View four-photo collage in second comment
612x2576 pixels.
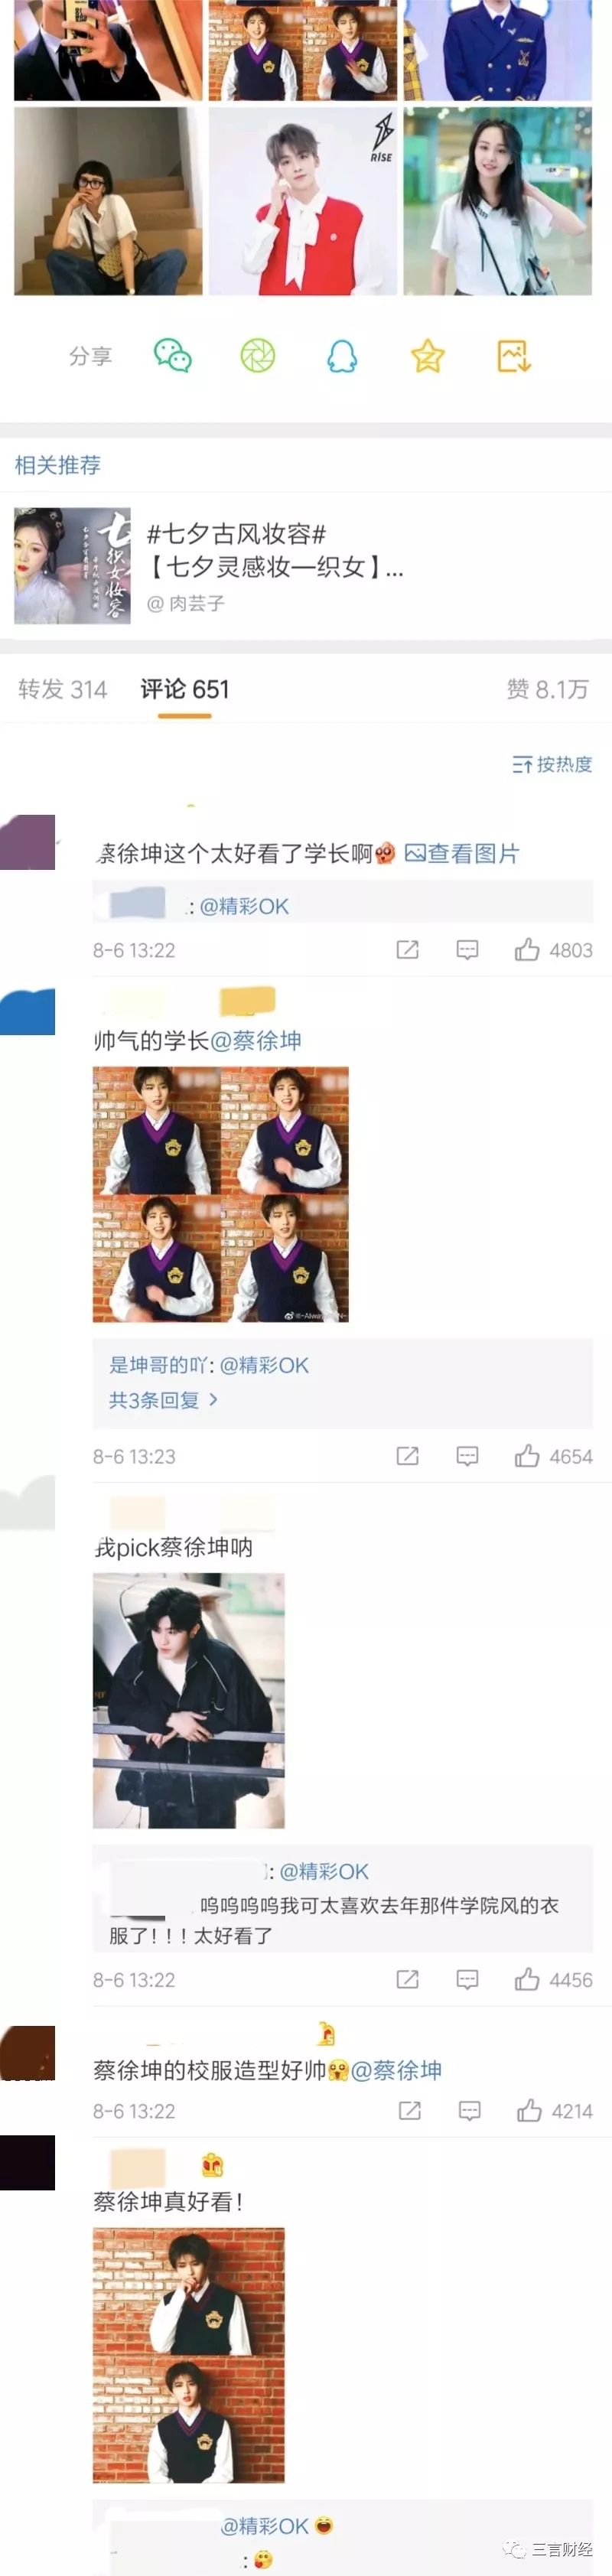pos(221,1194)
